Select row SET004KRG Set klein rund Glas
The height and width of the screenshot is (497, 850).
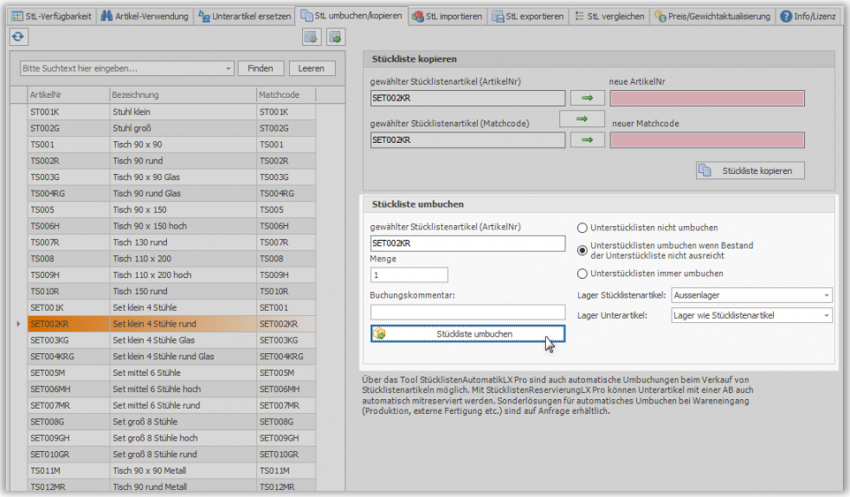[x=171, y=356]
